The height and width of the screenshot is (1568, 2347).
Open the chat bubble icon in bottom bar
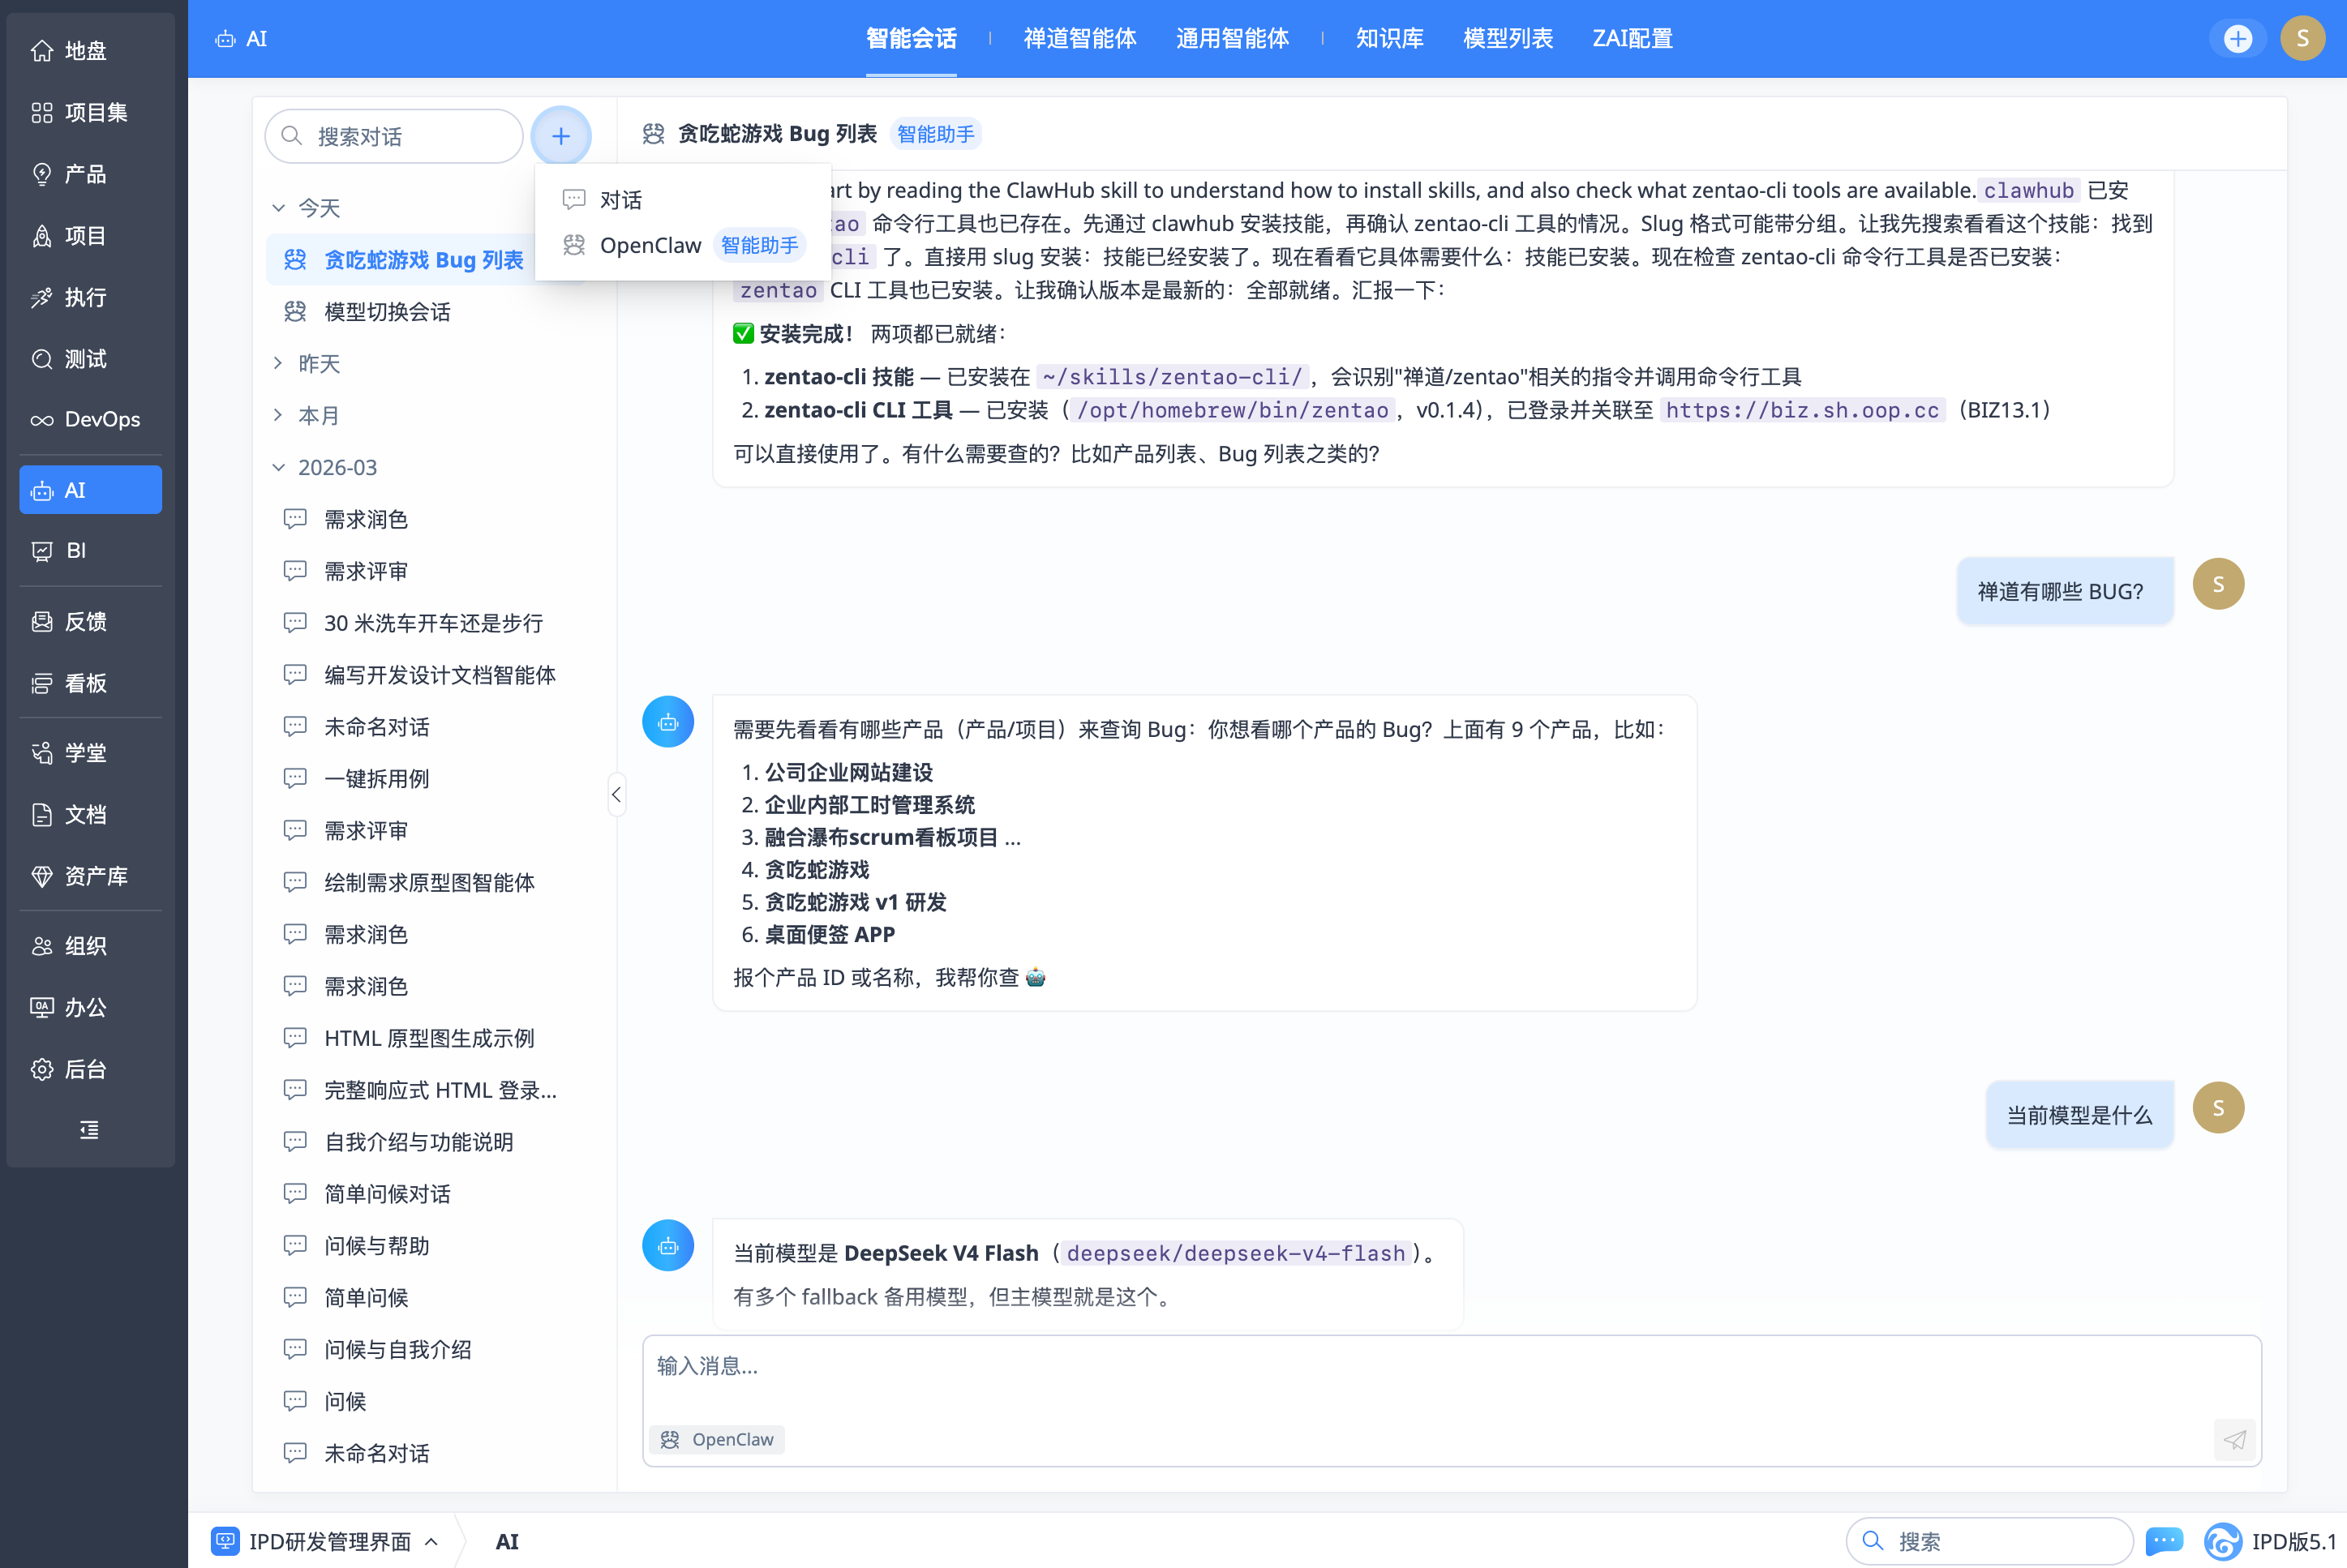pos(2164,1541)
